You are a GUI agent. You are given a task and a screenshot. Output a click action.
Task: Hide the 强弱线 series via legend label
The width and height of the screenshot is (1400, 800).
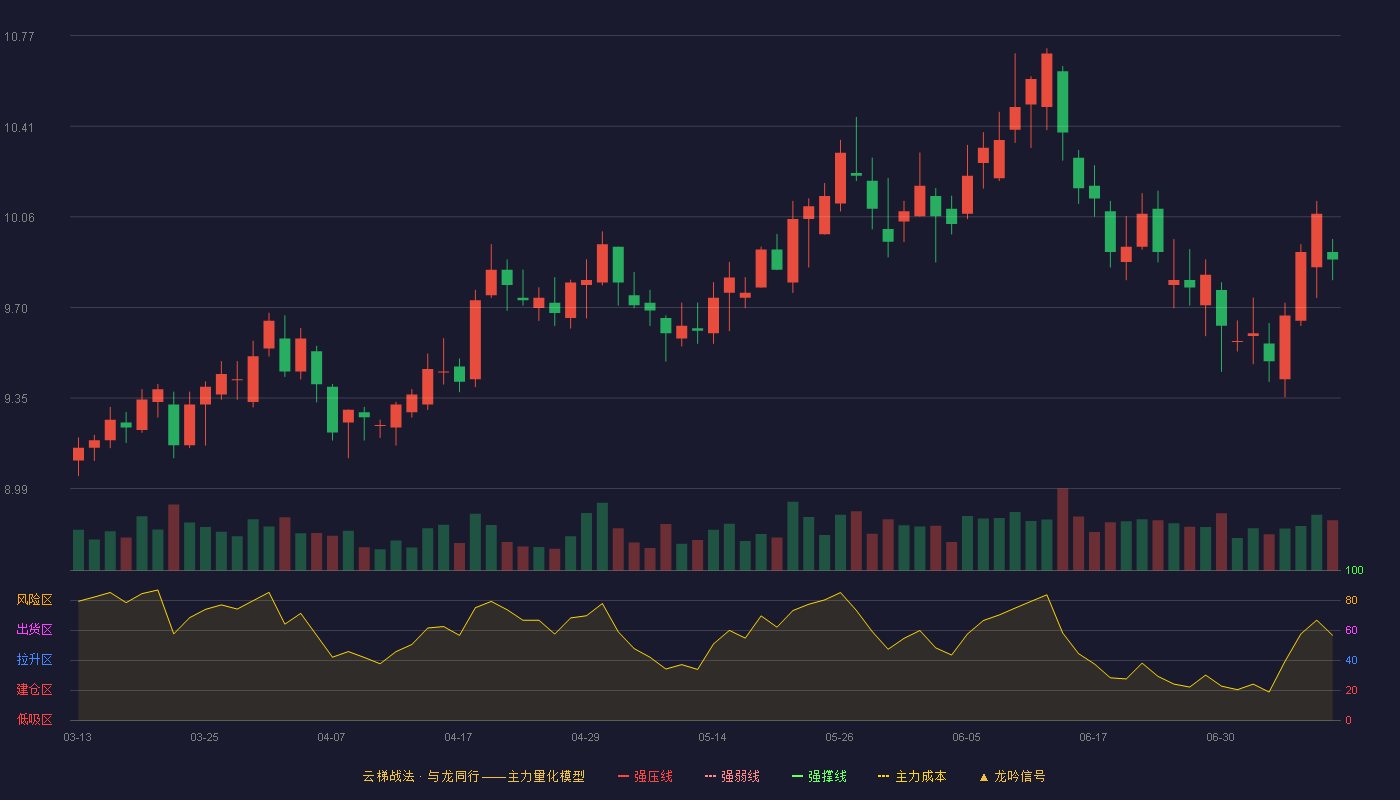pos(740,776)
